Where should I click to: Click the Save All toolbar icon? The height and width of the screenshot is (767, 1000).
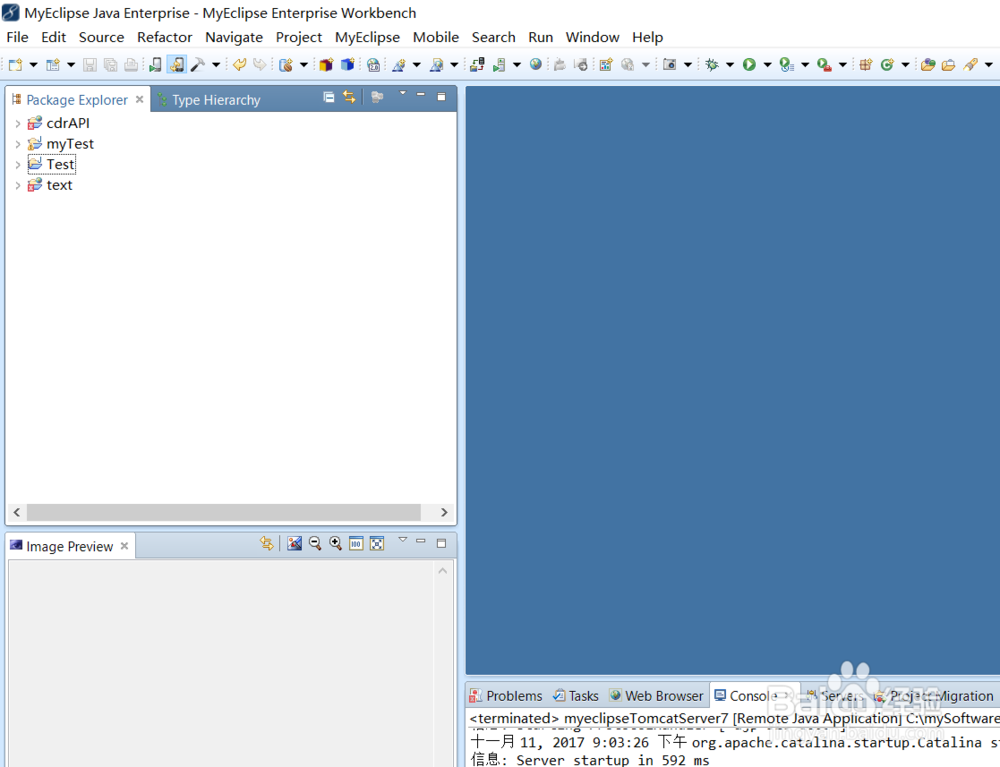[x=110, y=64]
